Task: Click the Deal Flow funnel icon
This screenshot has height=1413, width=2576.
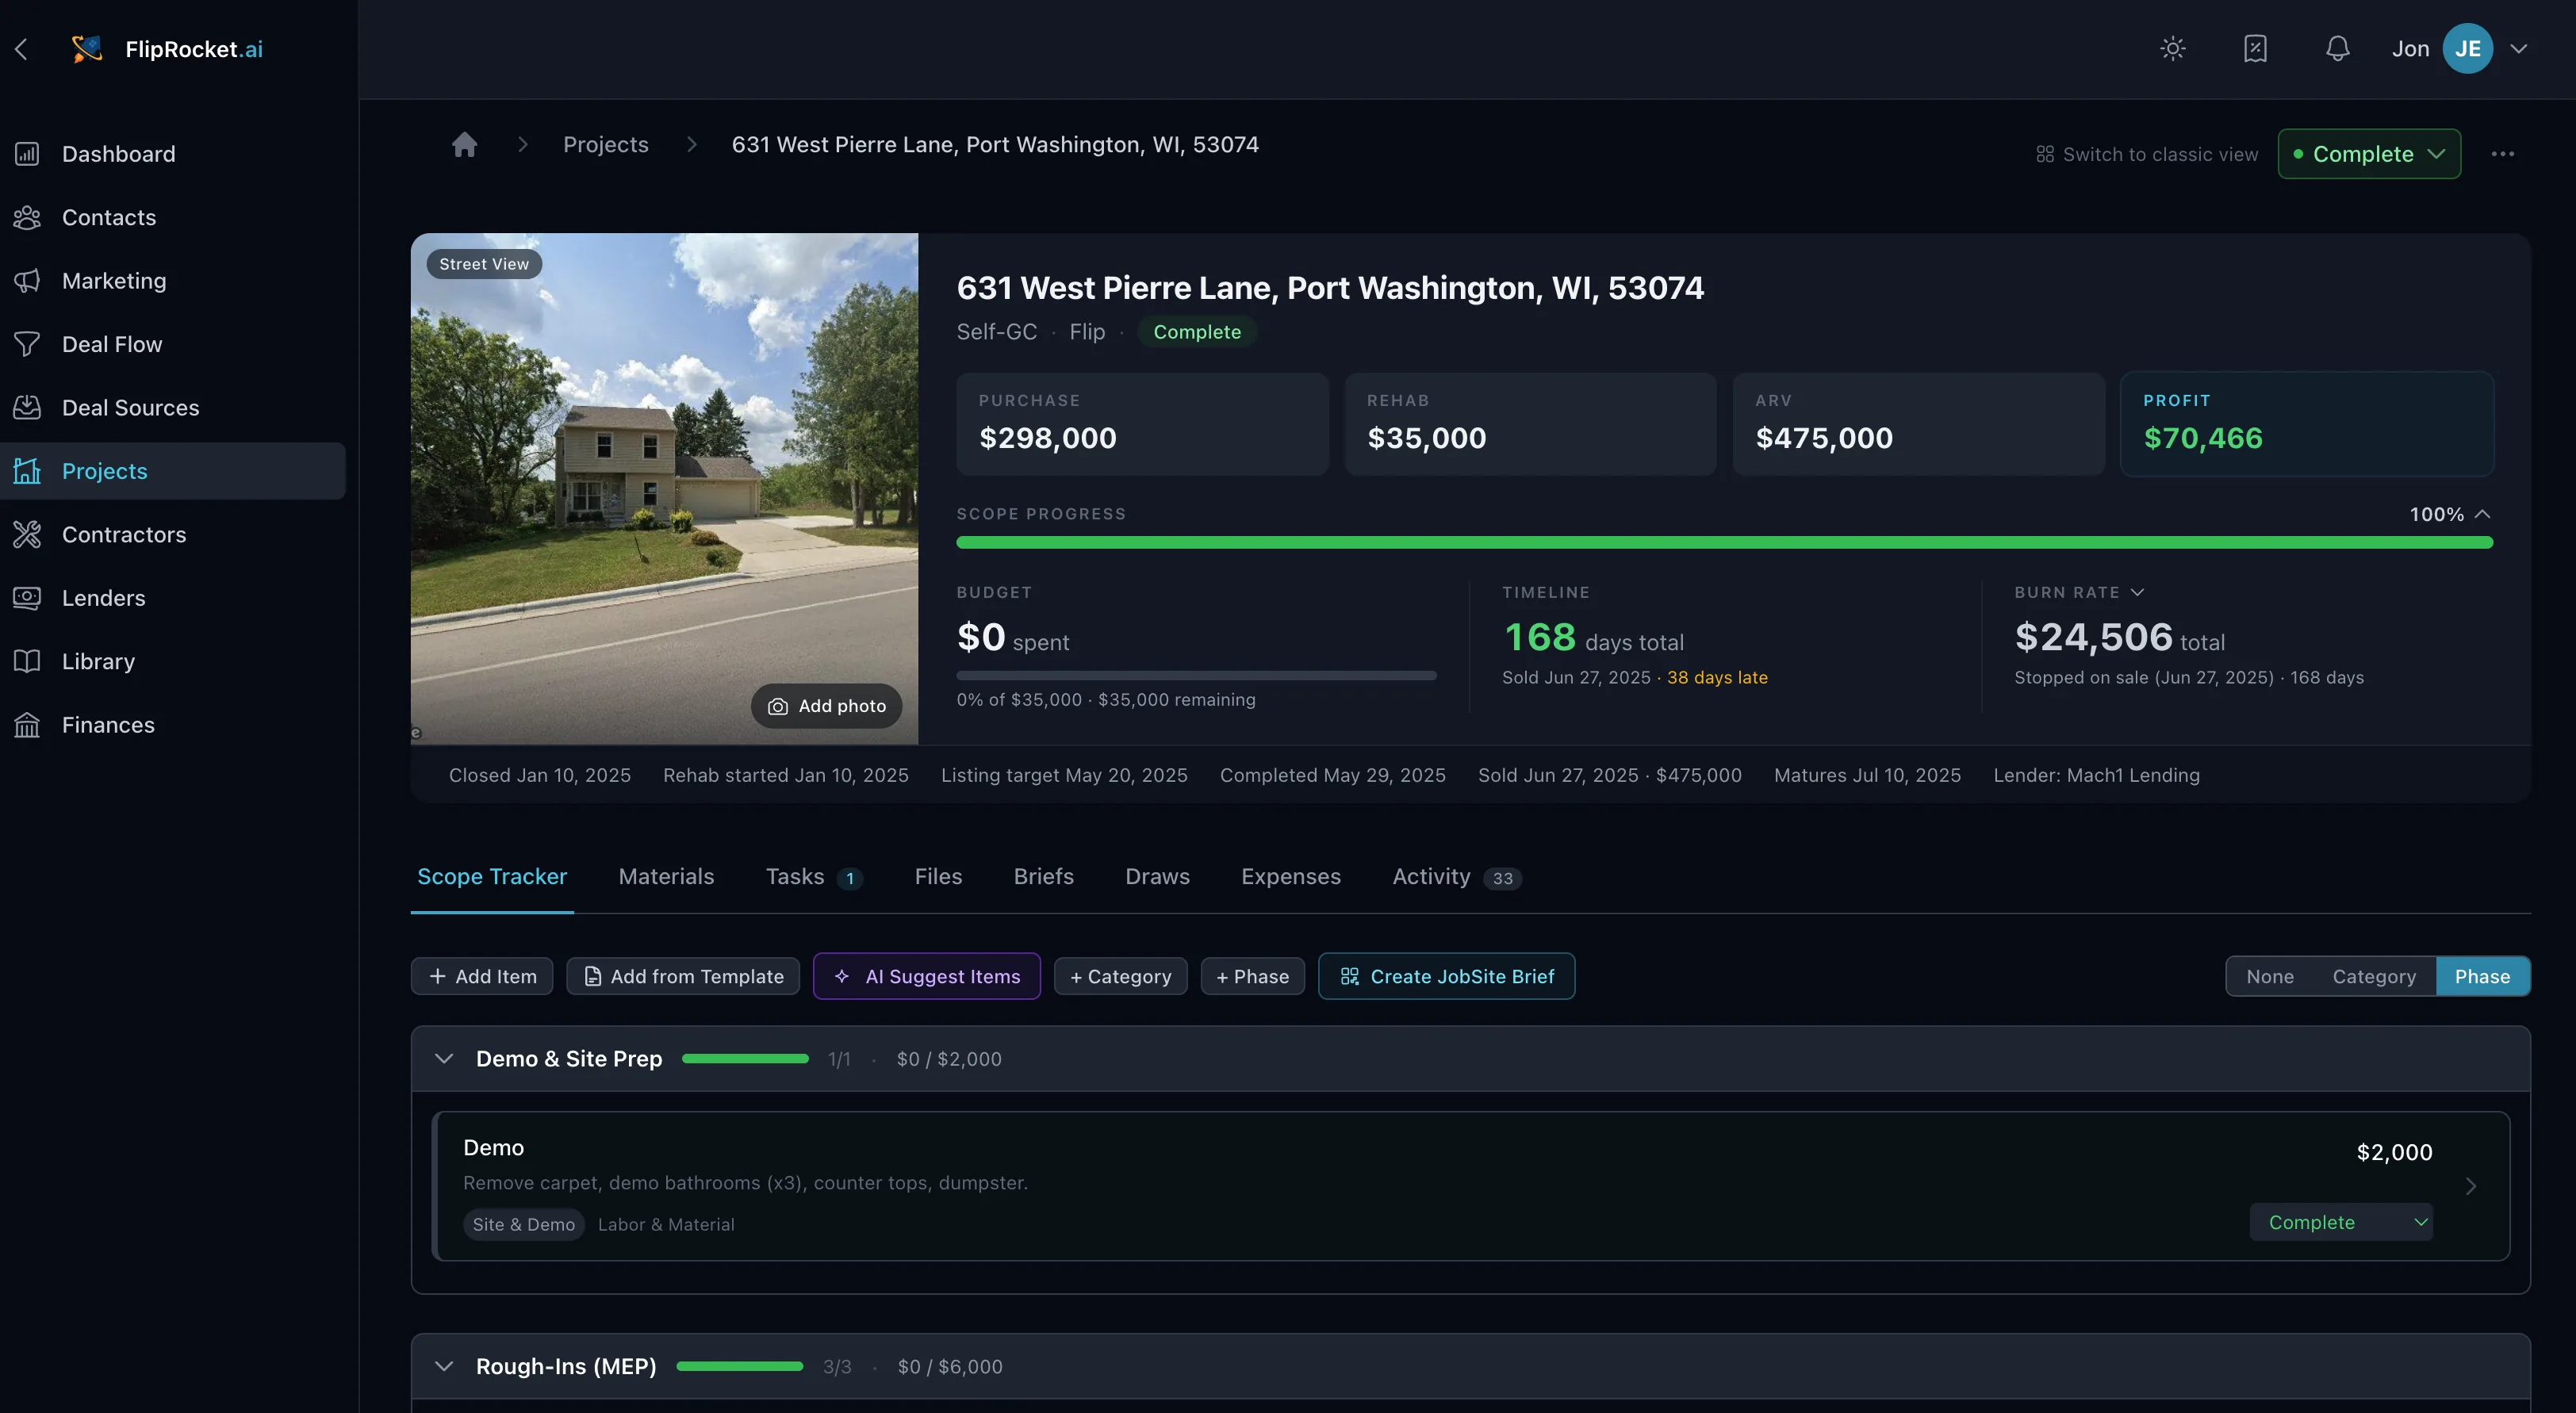Action: pyautogui.click(x=27, y=345)
